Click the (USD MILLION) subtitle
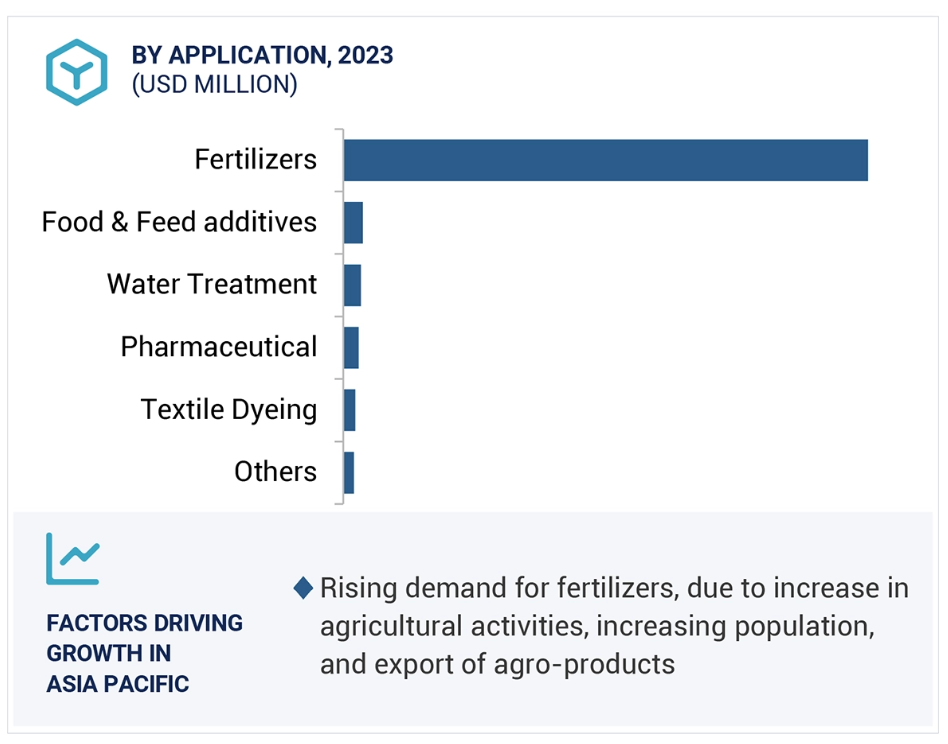 click(x=215, y=85)
